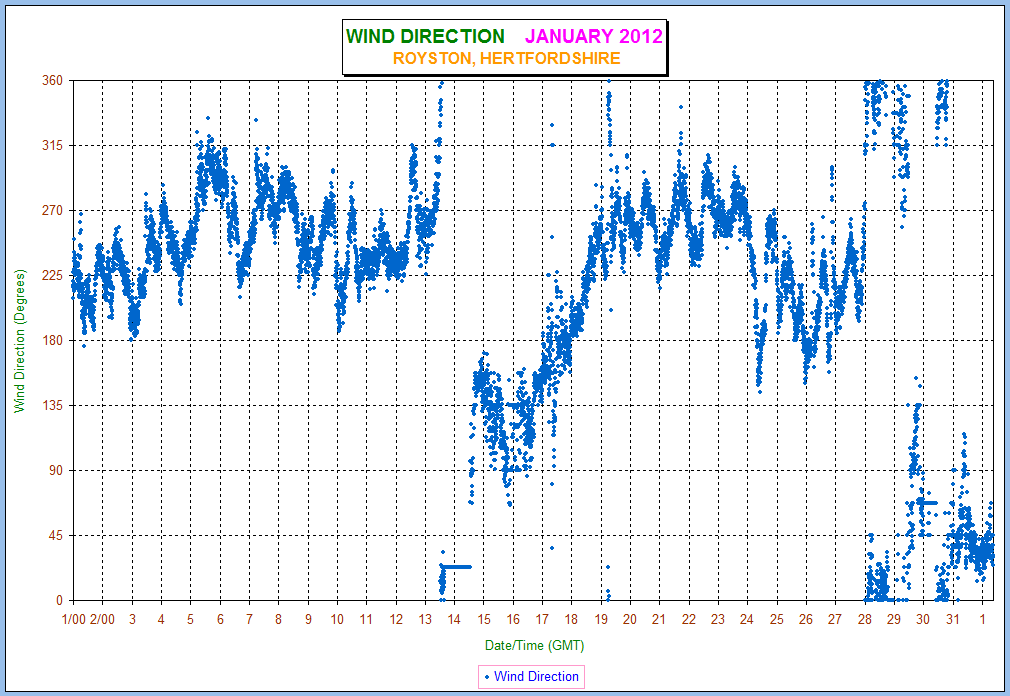
Task: Click the x-axis label for day 13
Action: click(x=425, y=619)
